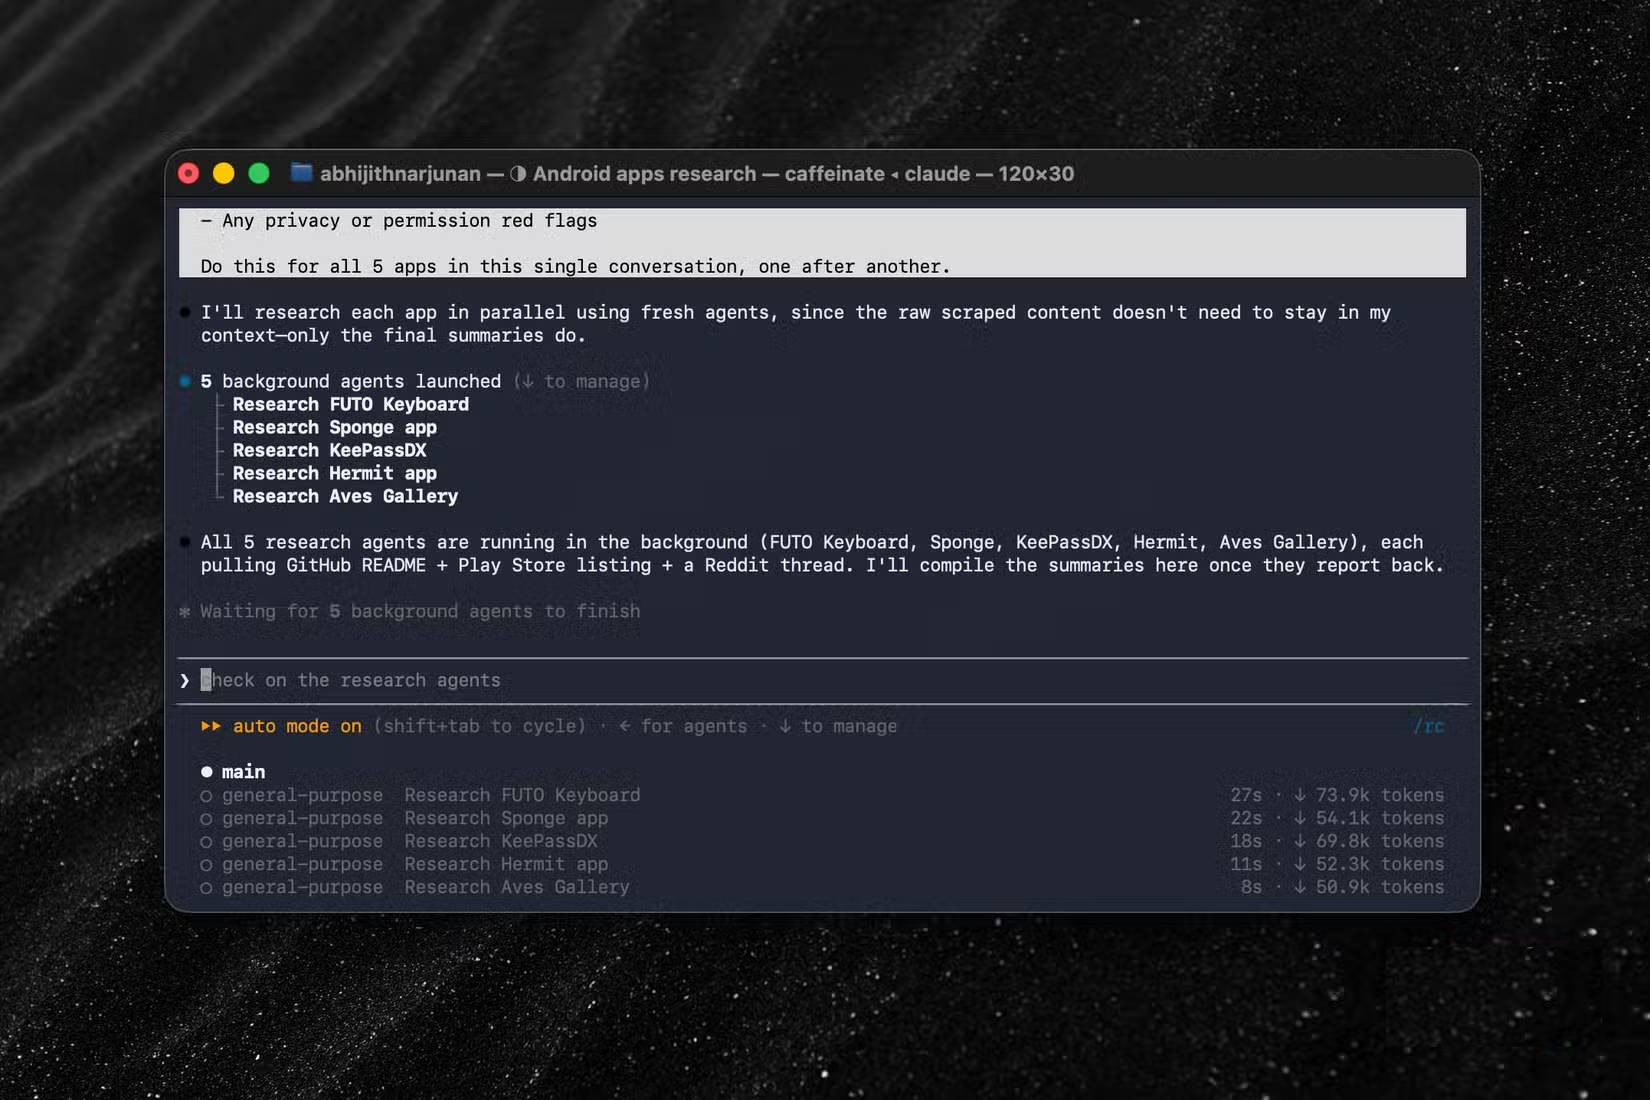Open "Research FUTO Keyboard" in the general-purpose agent list
Image resolution: width=1650 pixels, height=1100 pixels.
pyautogui.click(x=522, y=795)
